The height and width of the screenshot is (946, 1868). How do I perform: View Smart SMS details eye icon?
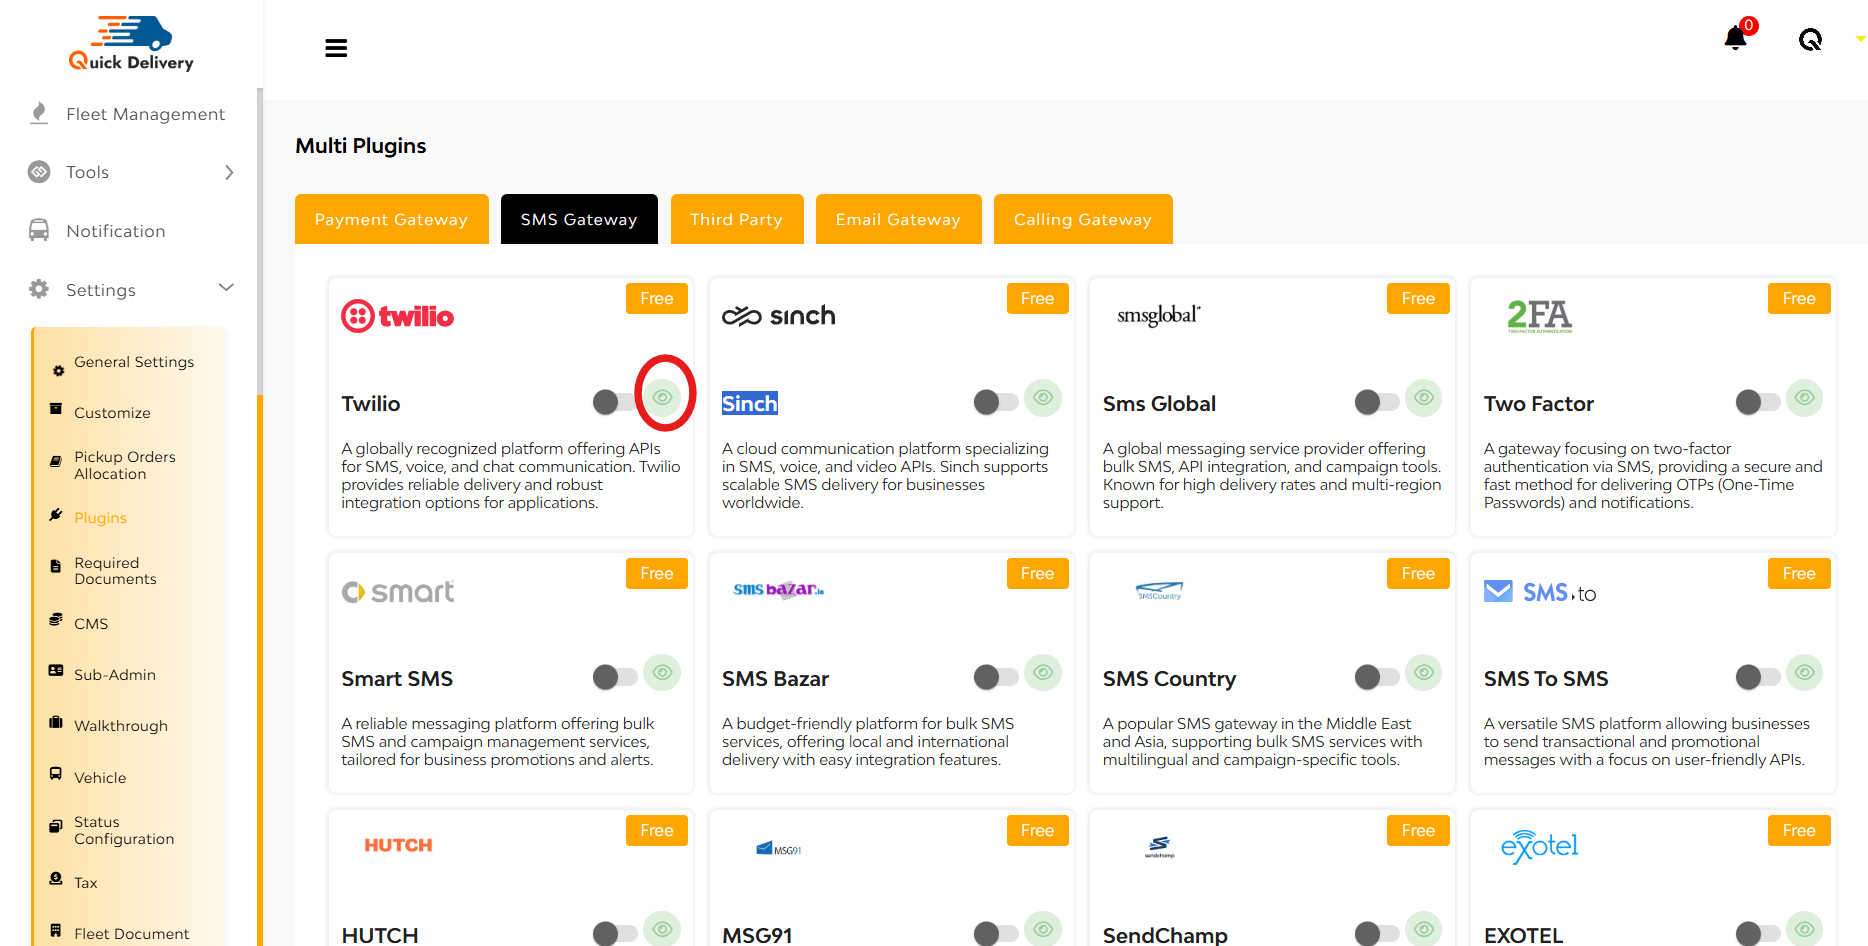[x=662, y=673]
